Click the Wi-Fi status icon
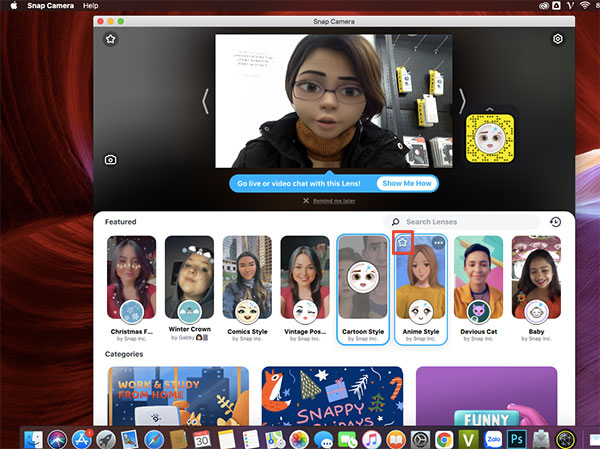The image size is (600, 449). tap(585, 5)
